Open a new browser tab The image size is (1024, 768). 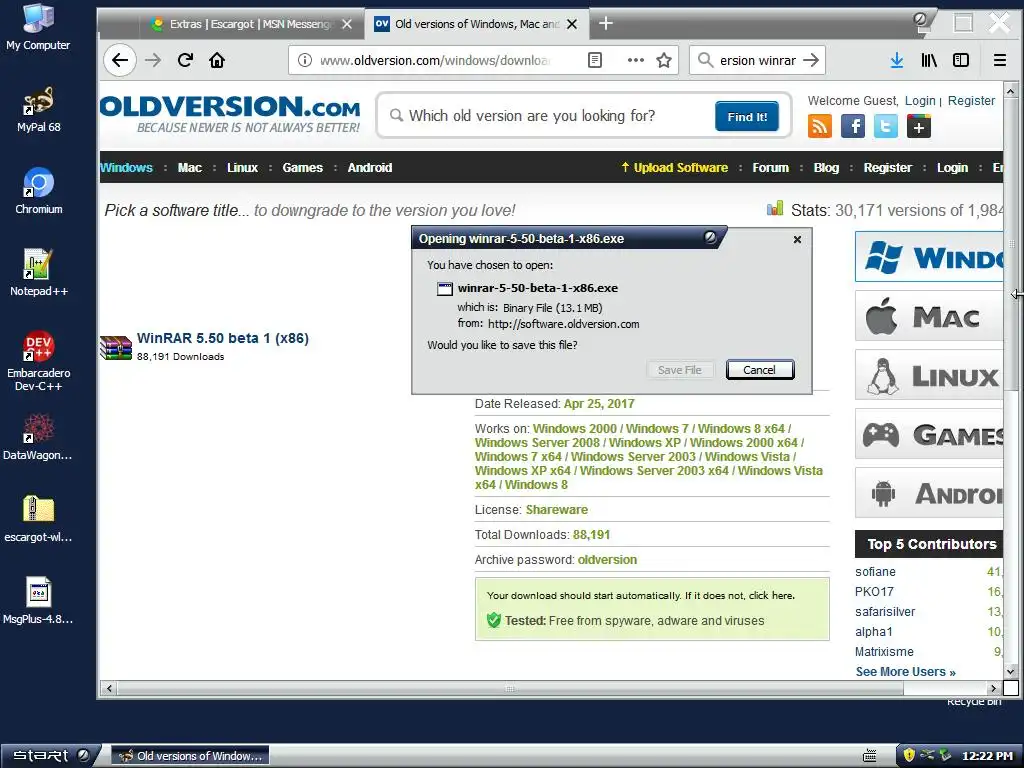tap(606, 24)
